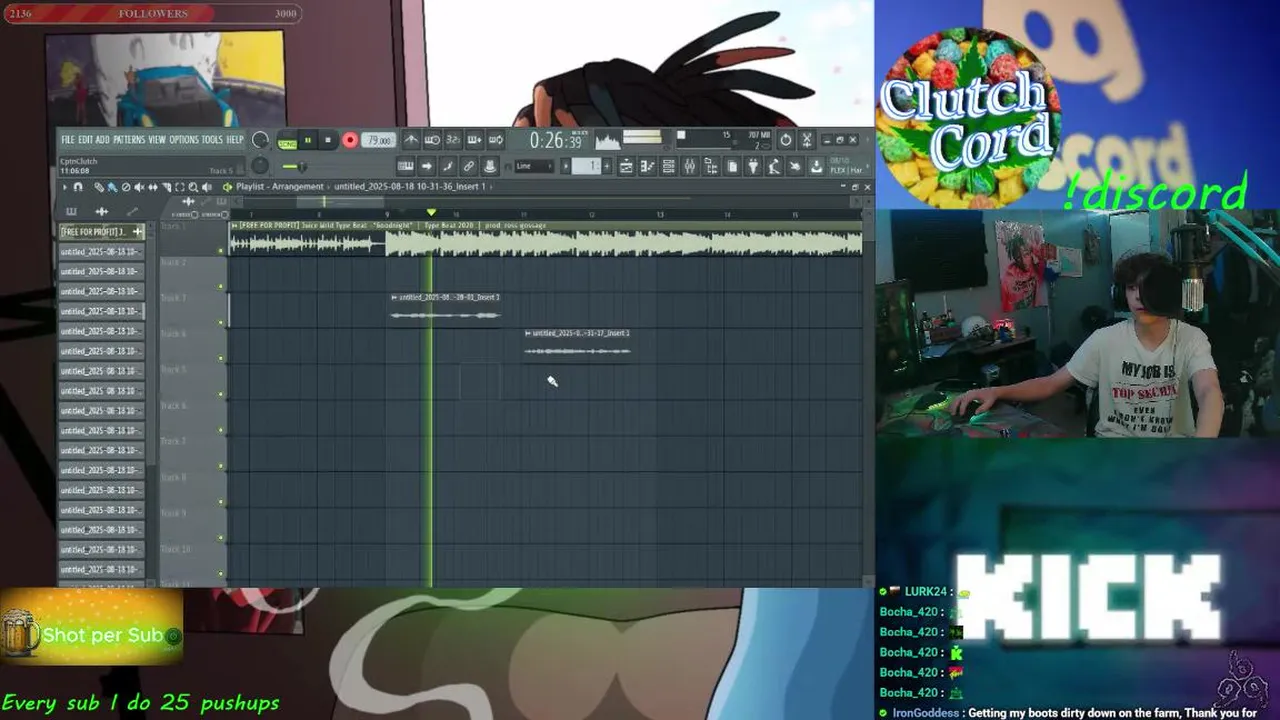Select the Playlist mute tool
Viewport: 1280px width, 720px height.
[139, 186]
